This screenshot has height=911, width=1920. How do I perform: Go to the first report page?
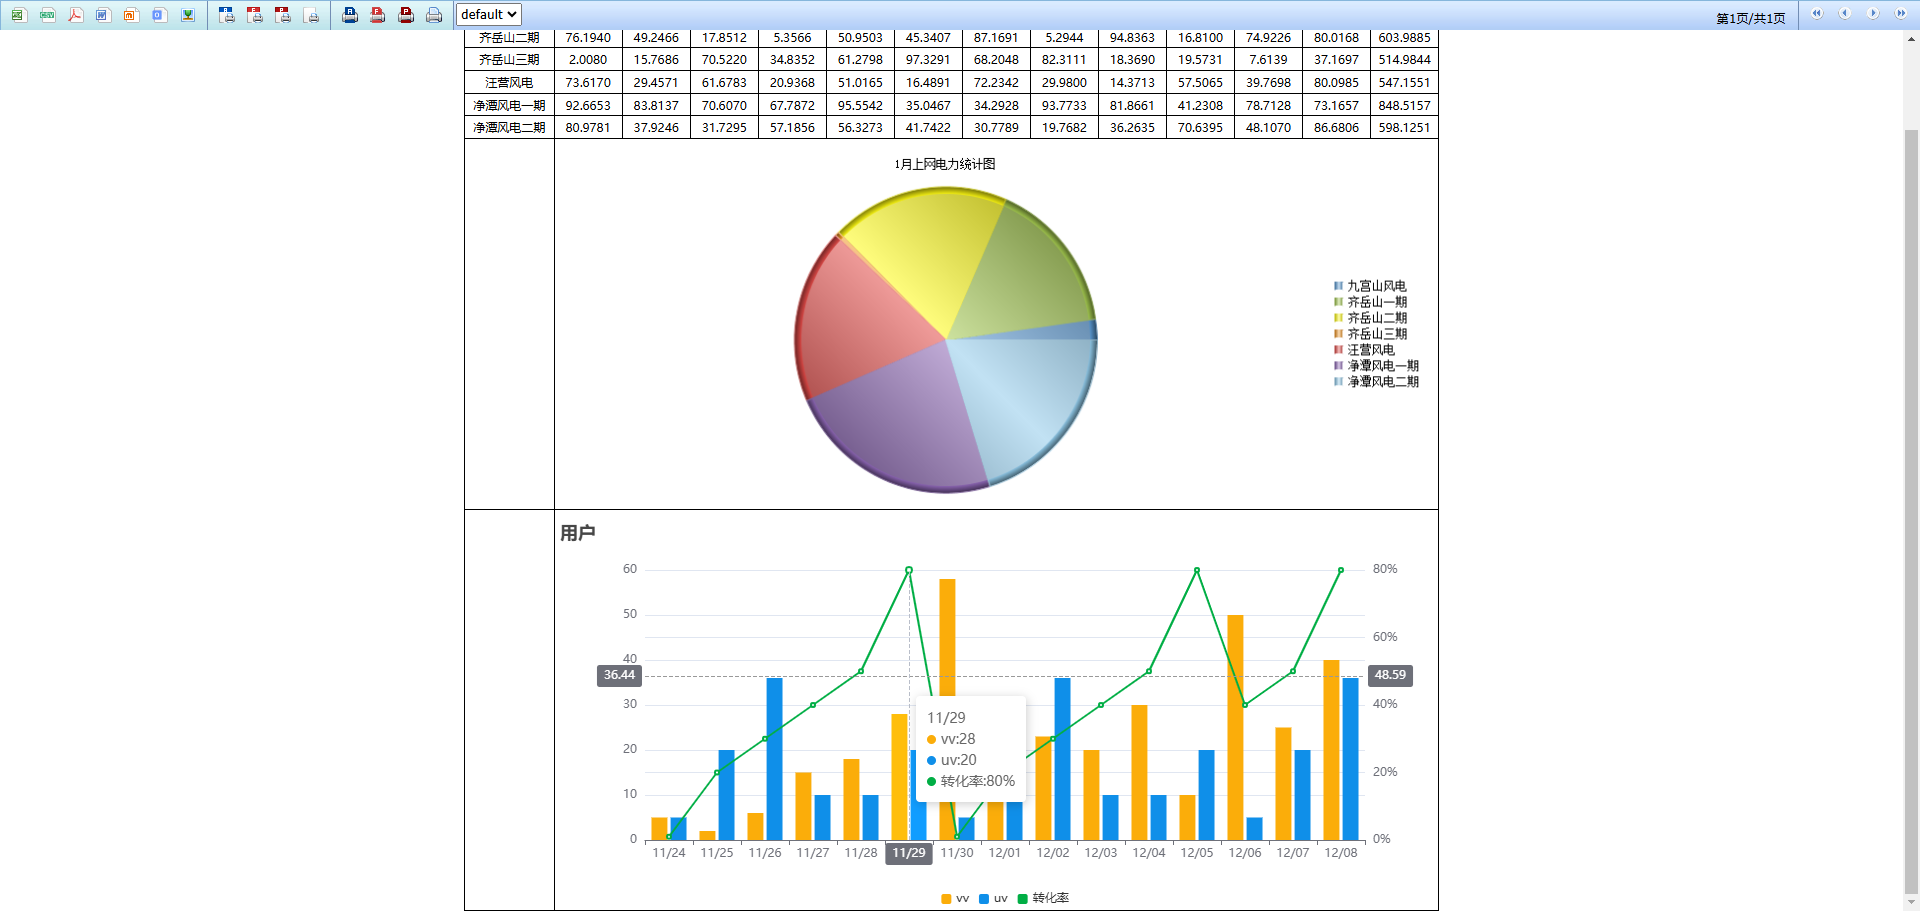[1817, 14]
